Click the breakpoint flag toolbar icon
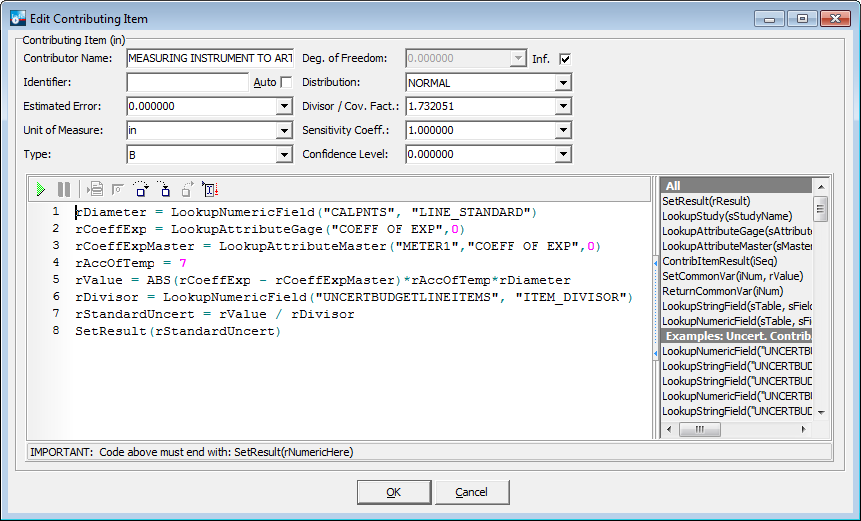This screenshot has height=521, width=861. [118, 189]
